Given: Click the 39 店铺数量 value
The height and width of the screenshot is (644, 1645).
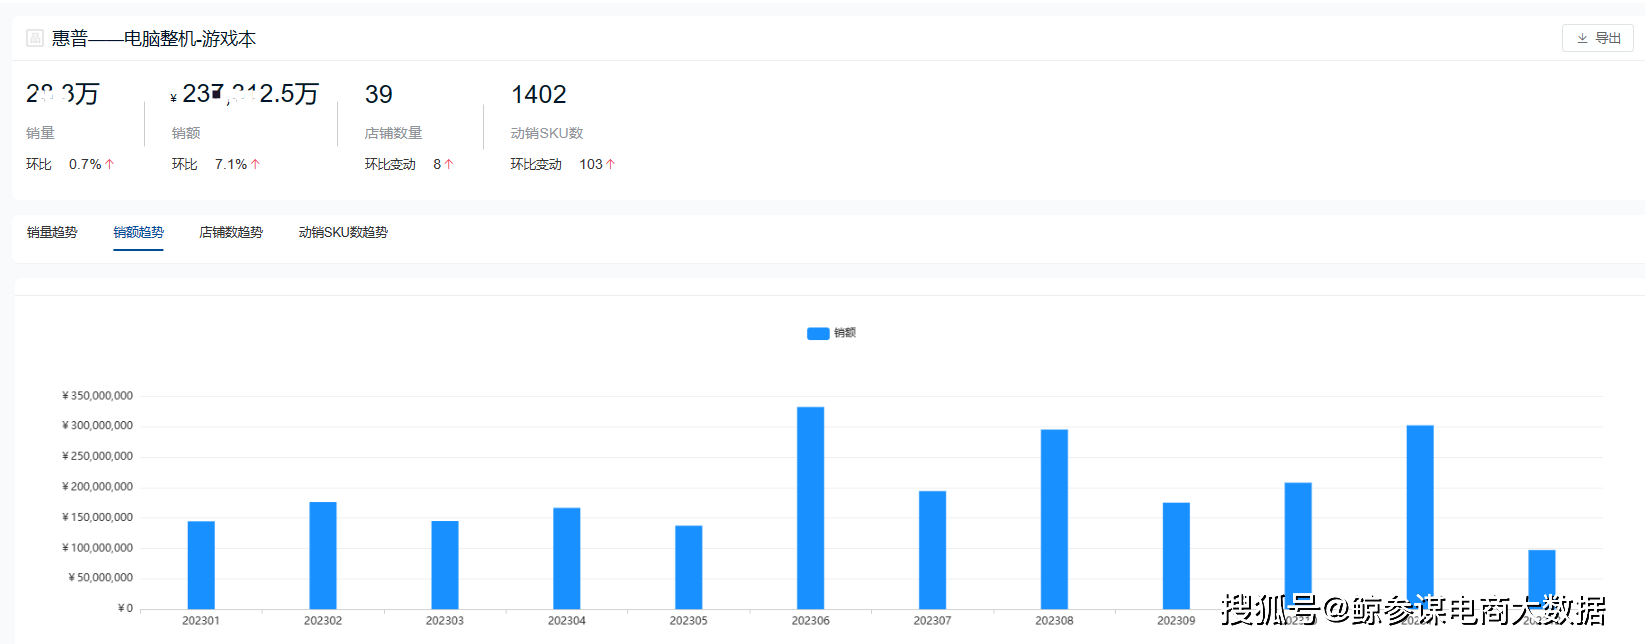Looking at the screenshot, I should 379,95.
